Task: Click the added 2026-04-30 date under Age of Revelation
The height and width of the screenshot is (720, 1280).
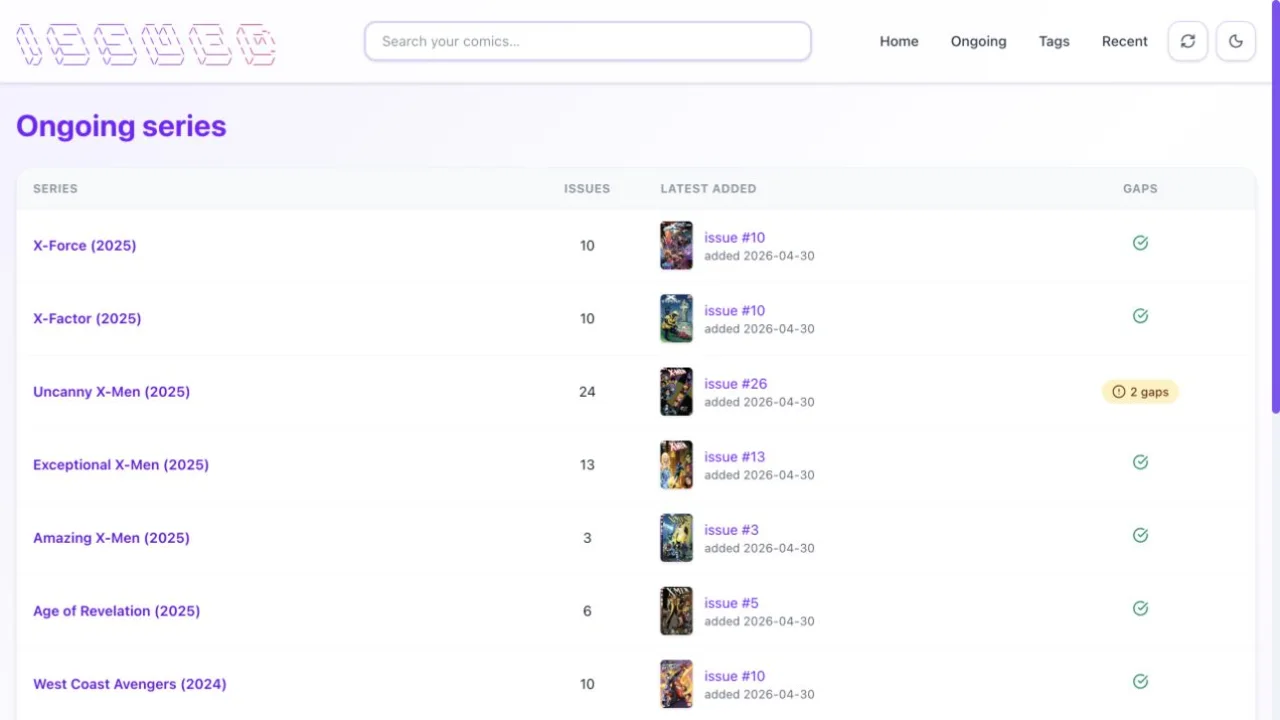Action: pyautogui.click(x=759, y=621)
